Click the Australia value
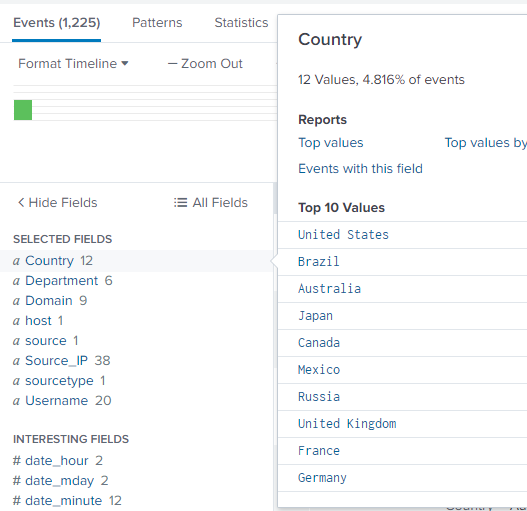This screenshot has width=527, height=511. (x=329, y=289)
